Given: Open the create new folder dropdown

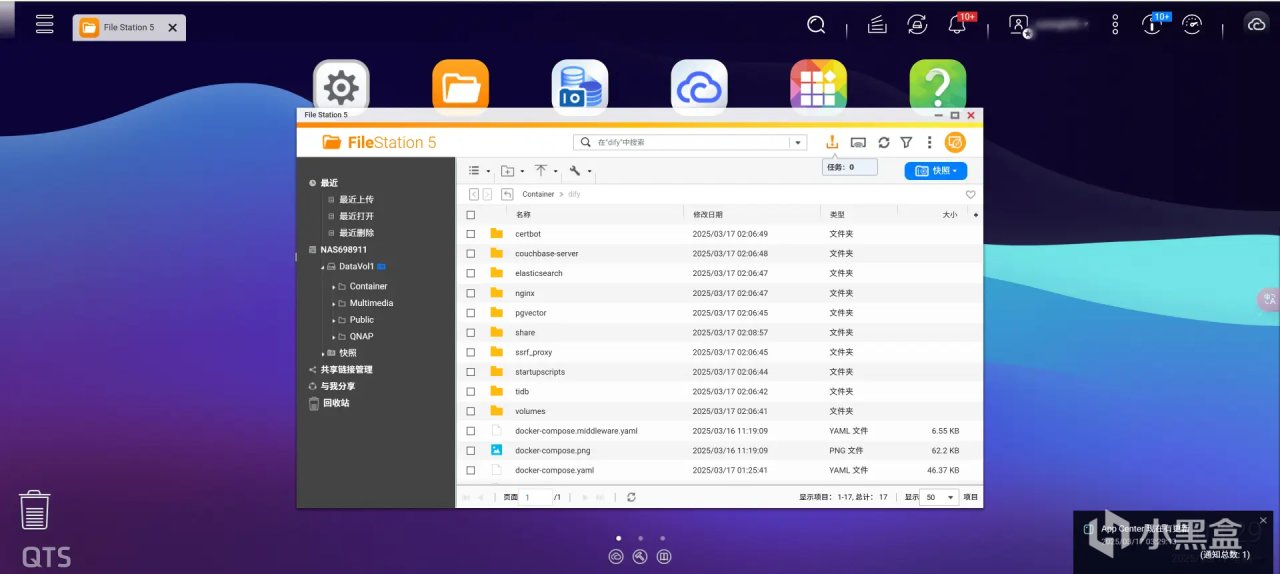Looking at the screenshot, I should pos(512,171).
